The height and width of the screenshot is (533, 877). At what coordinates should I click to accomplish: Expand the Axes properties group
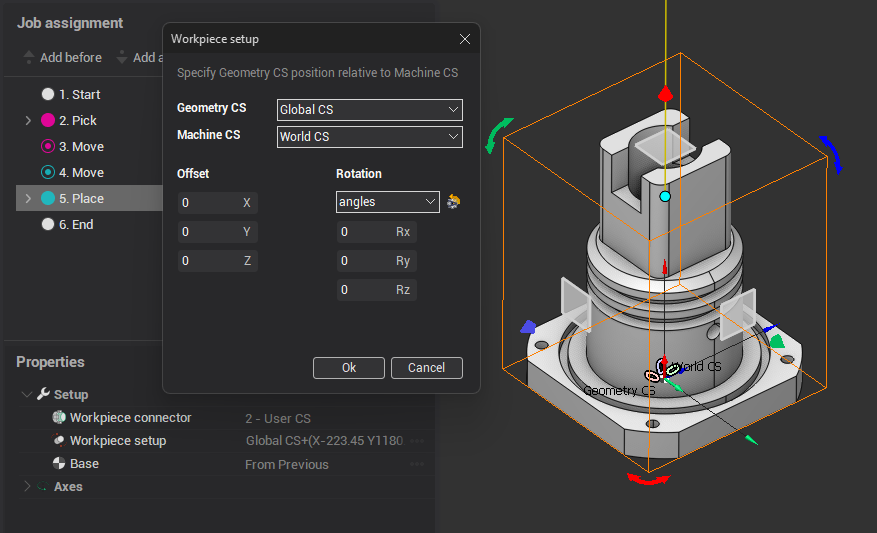tap(27, 487)
